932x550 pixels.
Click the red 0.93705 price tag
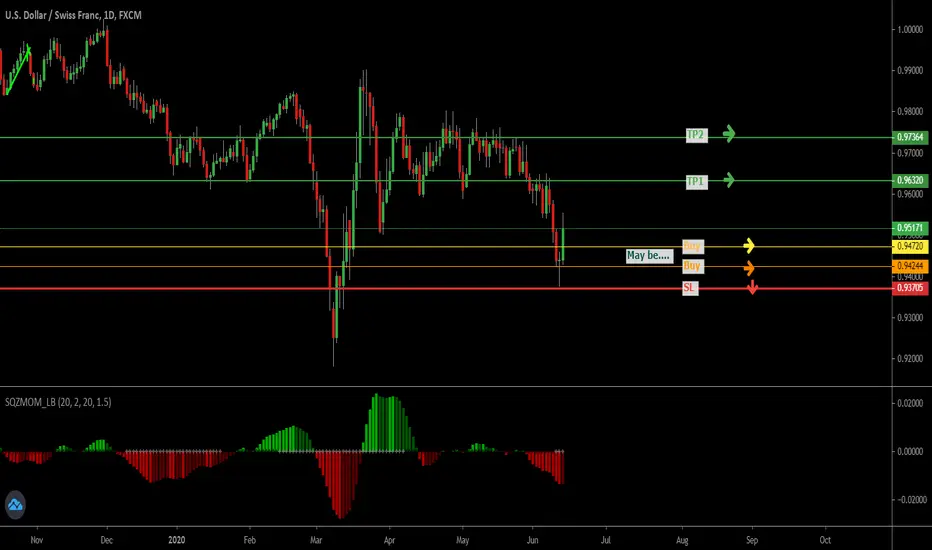(x=910, y=288)
